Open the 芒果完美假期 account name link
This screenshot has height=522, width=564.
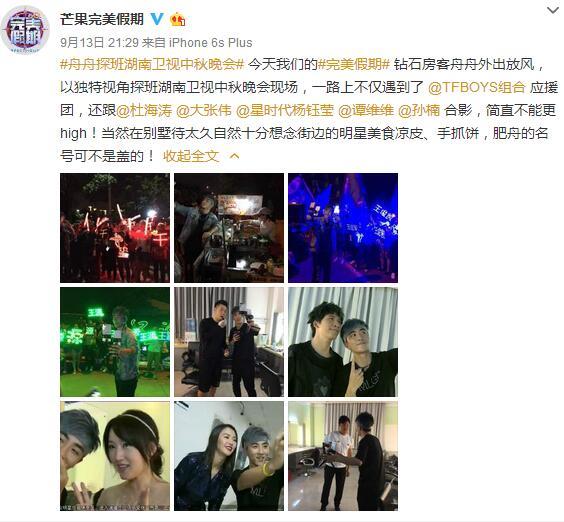click(x=102, y=19)
